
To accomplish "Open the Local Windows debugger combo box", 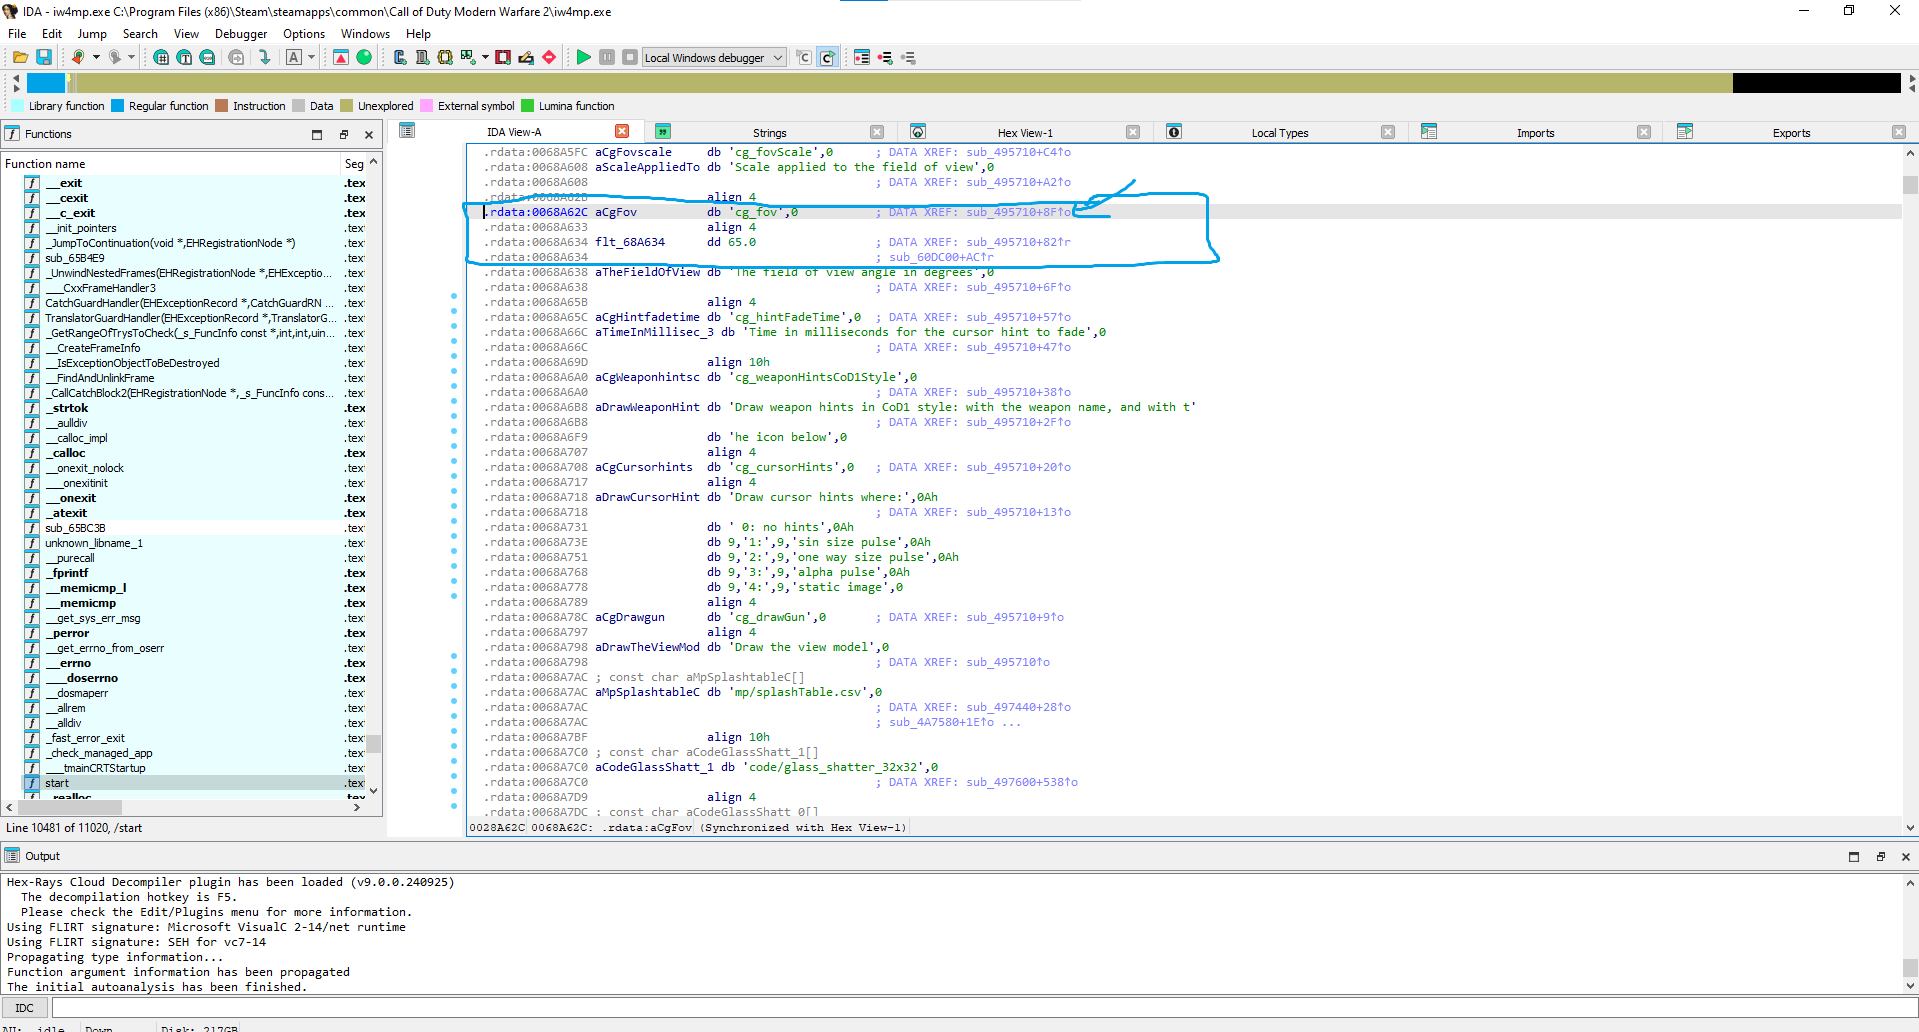I will click(x=714, y=57).
